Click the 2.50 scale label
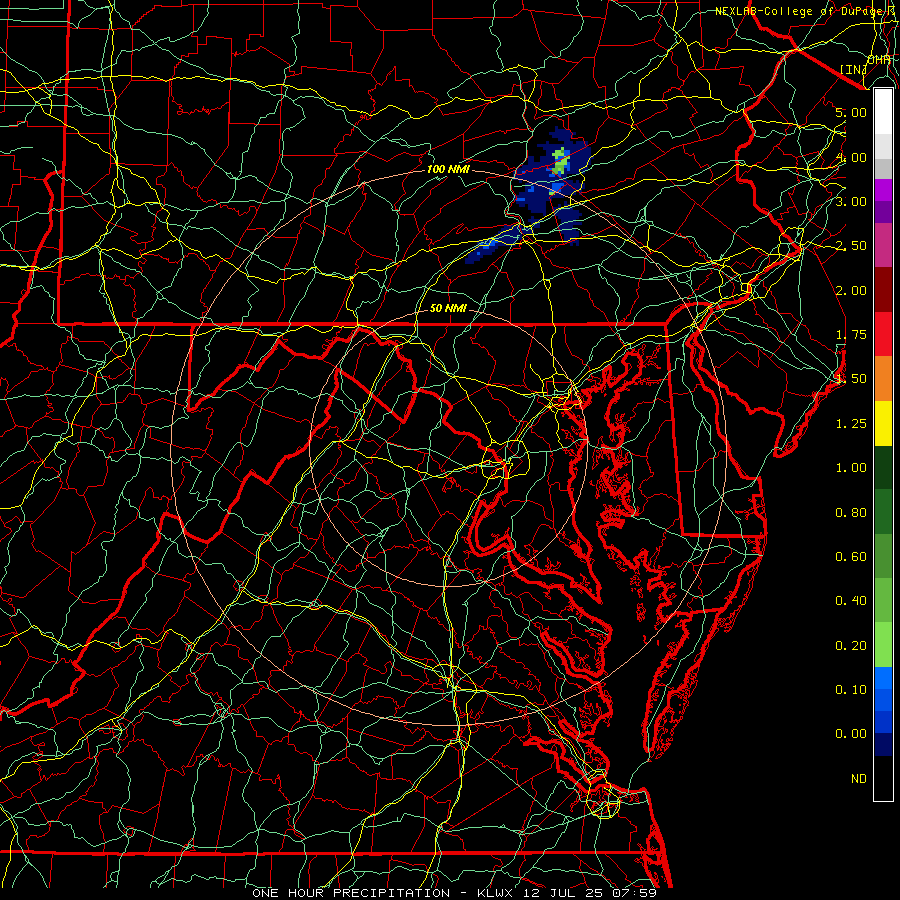The width and height of the screenshot is (900, 900). tap(851, 246)
